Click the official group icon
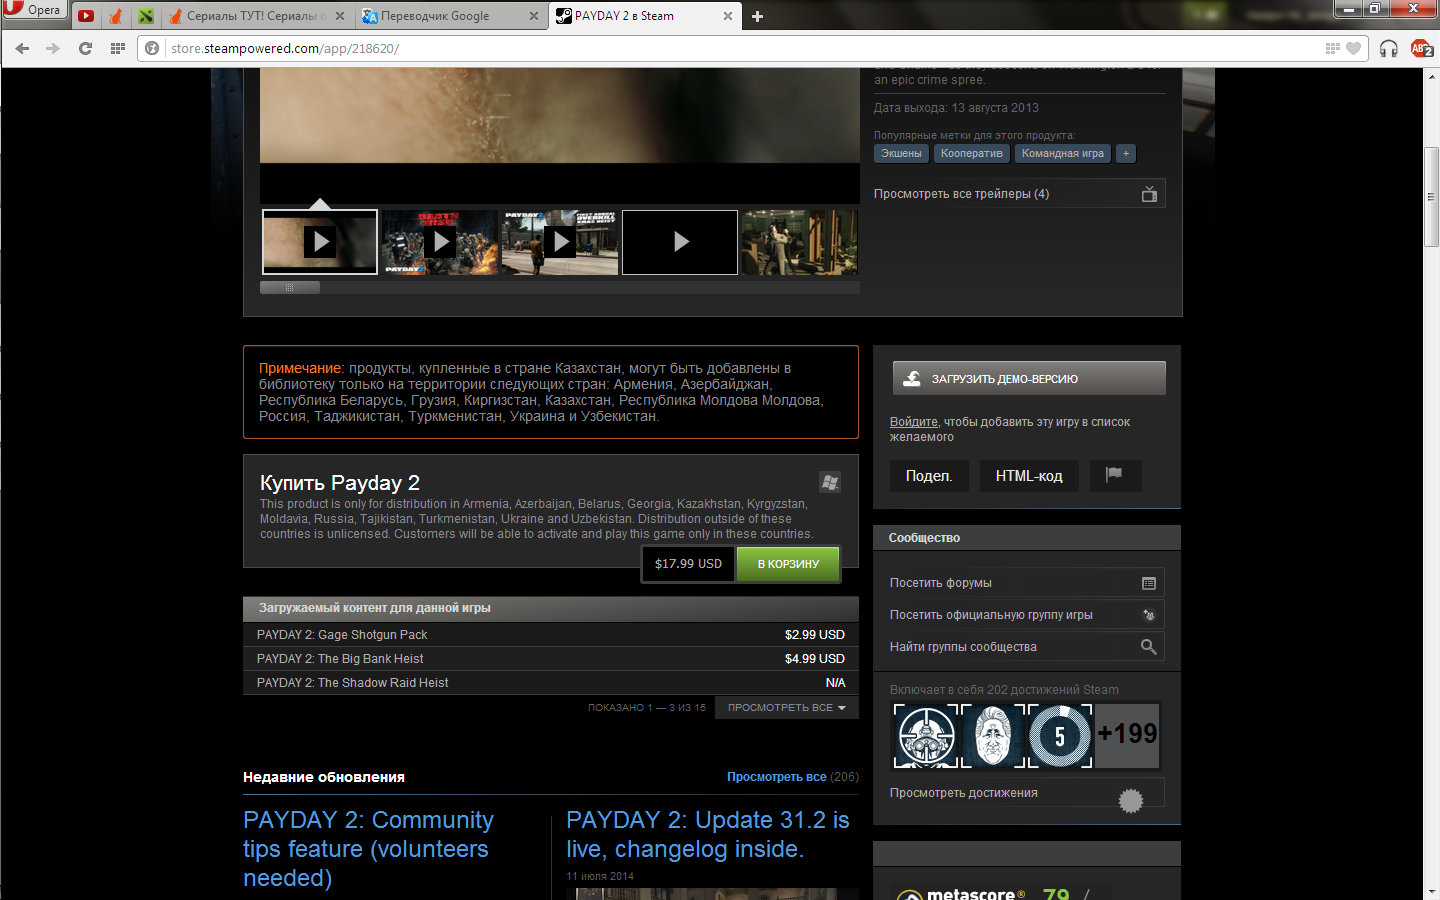 tap(1149, 615)
